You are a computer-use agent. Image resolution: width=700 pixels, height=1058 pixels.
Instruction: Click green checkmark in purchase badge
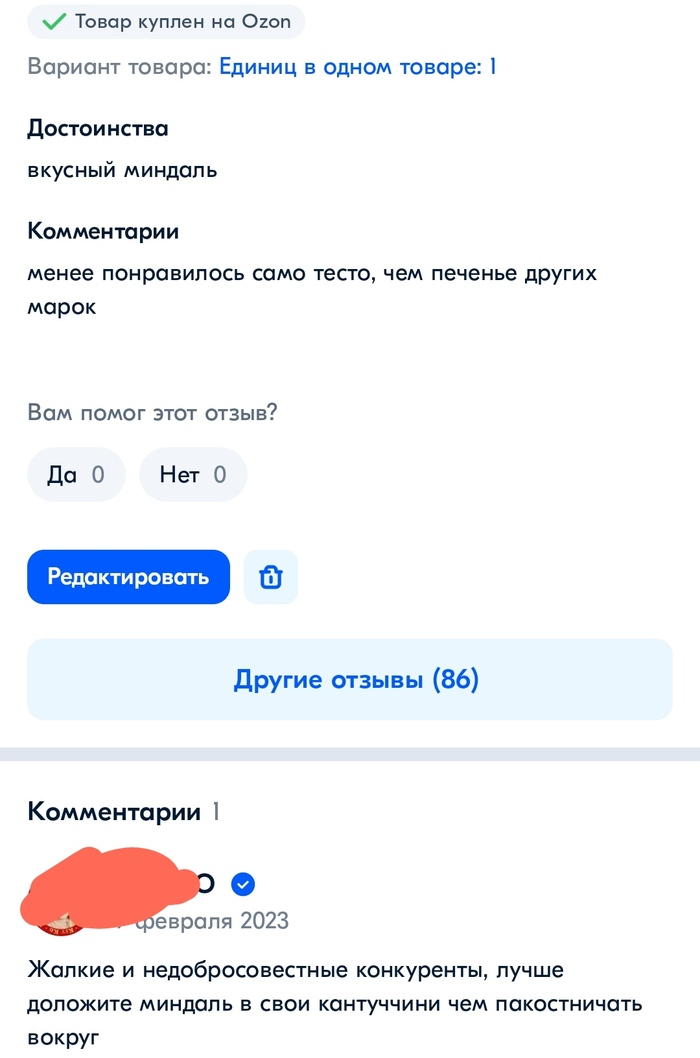click(x=53, y=21)
